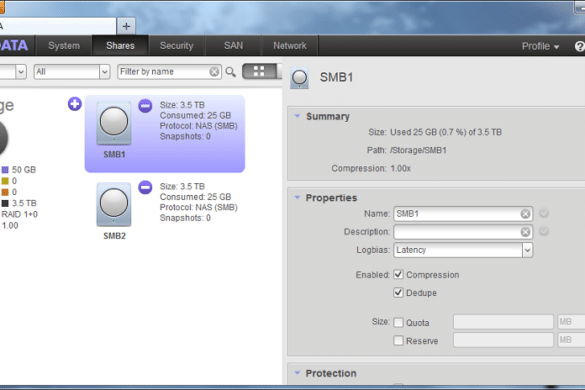The height and width of the screenshot is (390, 585).
Task: Collapse the Protection section
Action: pos(297,373)
